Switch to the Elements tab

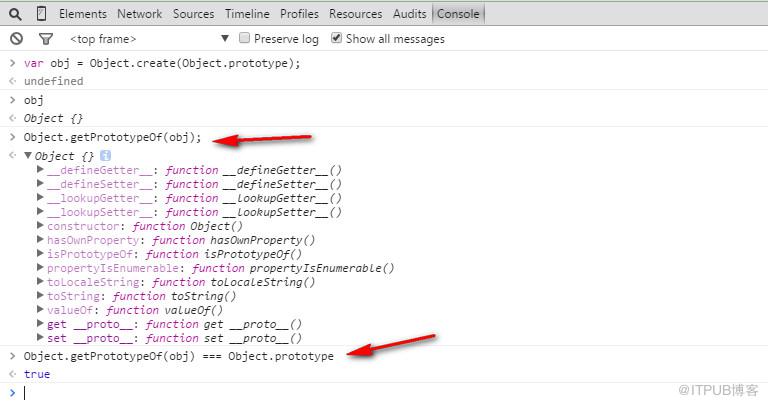point(83,14)
